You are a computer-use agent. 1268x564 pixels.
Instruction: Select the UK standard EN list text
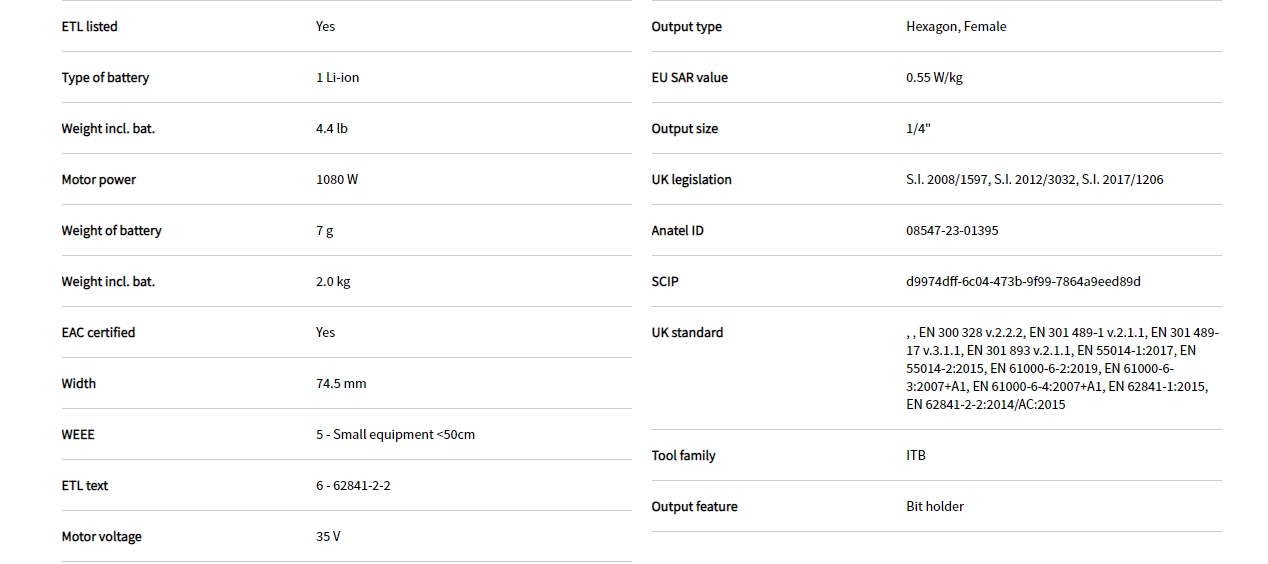[x=1062, y=368]
